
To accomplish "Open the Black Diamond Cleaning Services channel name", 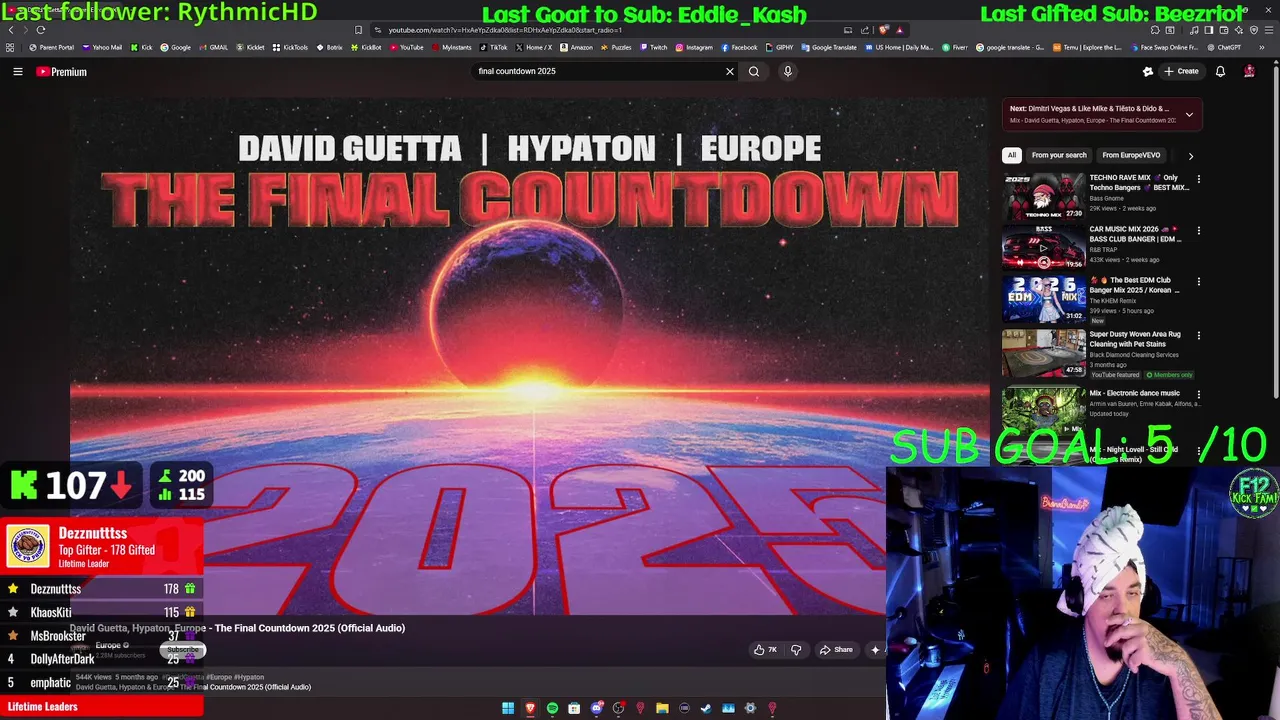I will coord(1134,355).
